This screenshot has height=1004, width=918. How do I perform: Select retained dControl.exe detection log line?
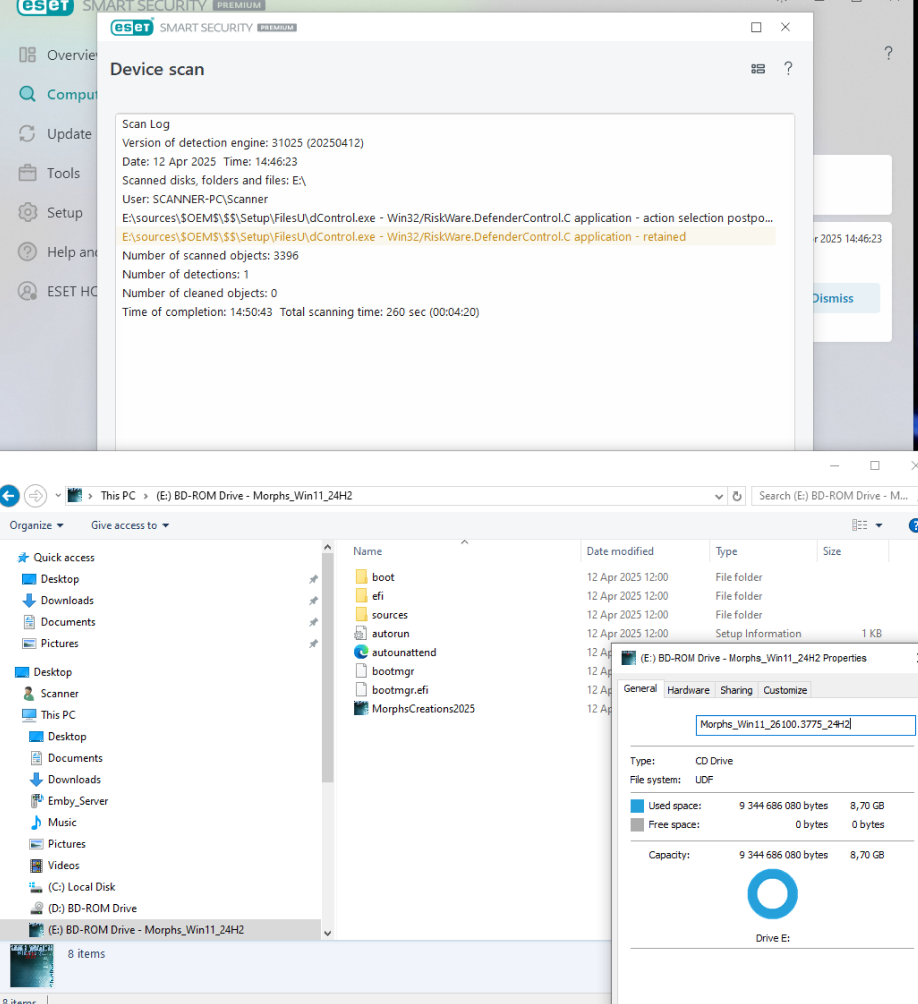point(448,236)
